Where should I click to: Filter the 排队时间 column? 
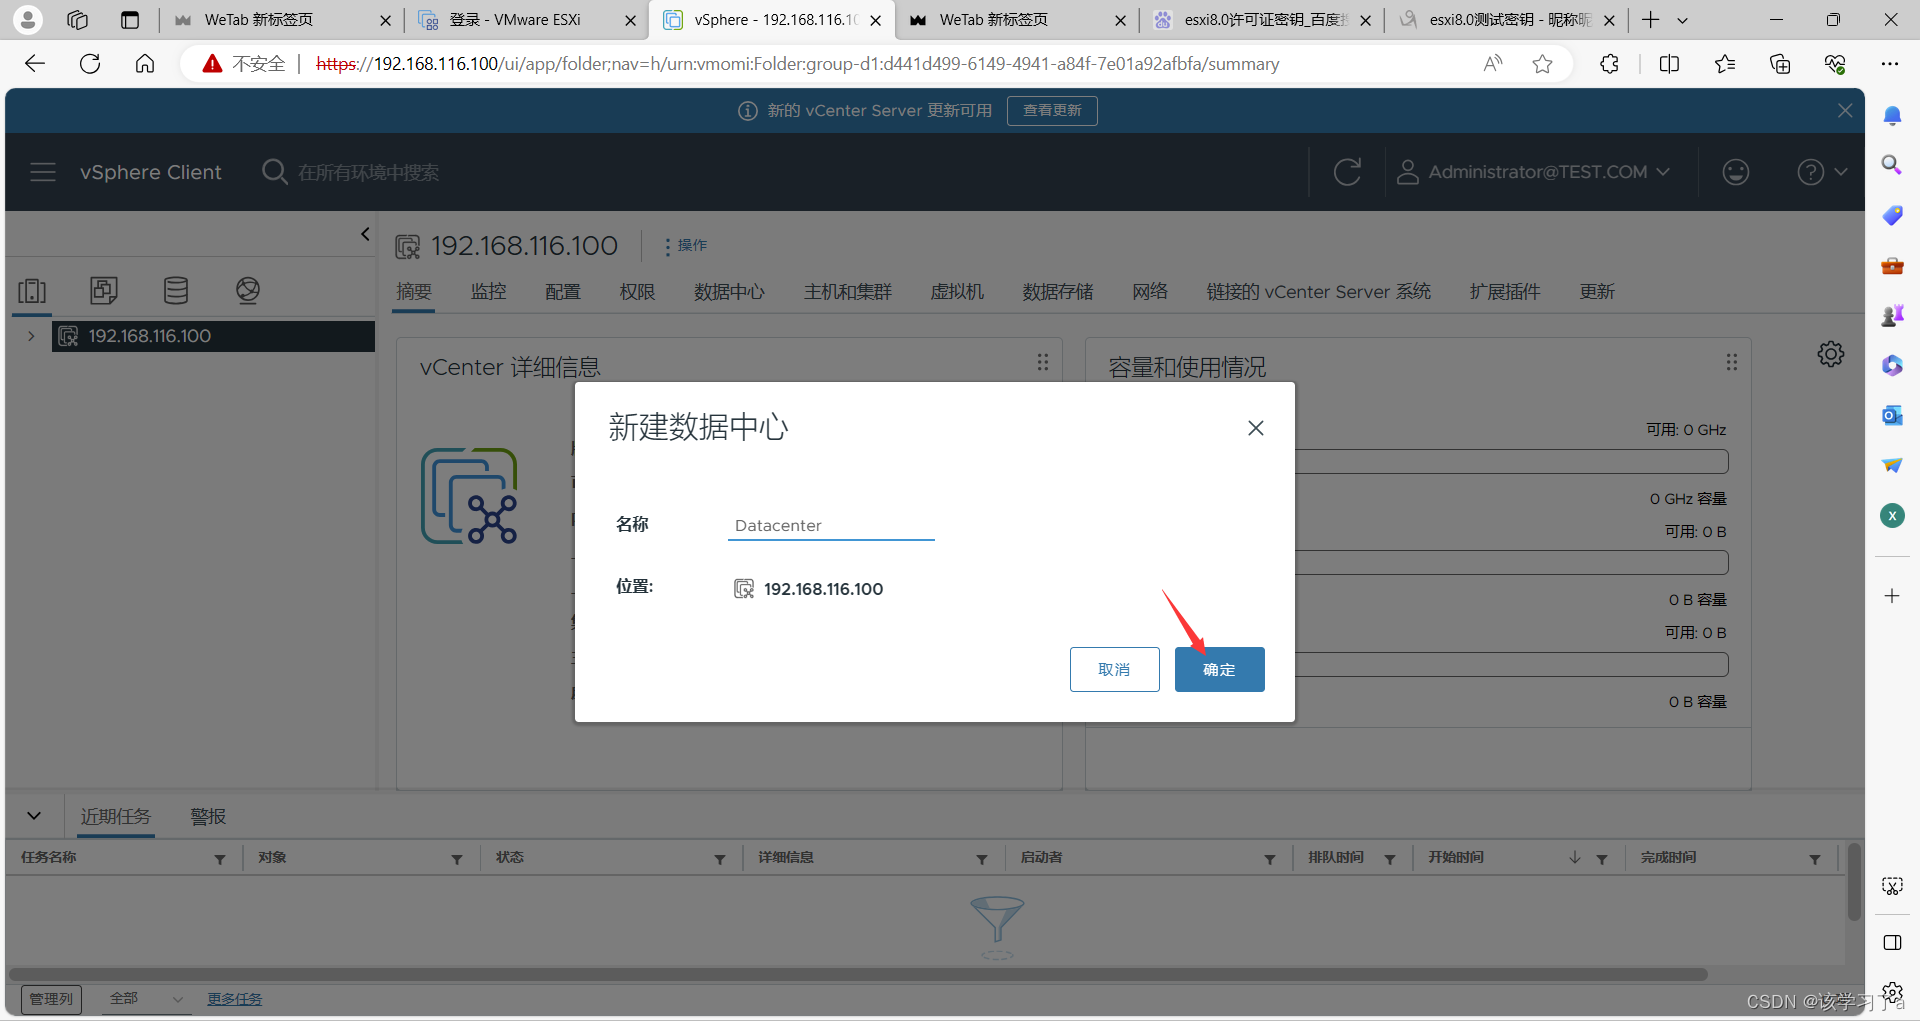(x=1390, y=859)
